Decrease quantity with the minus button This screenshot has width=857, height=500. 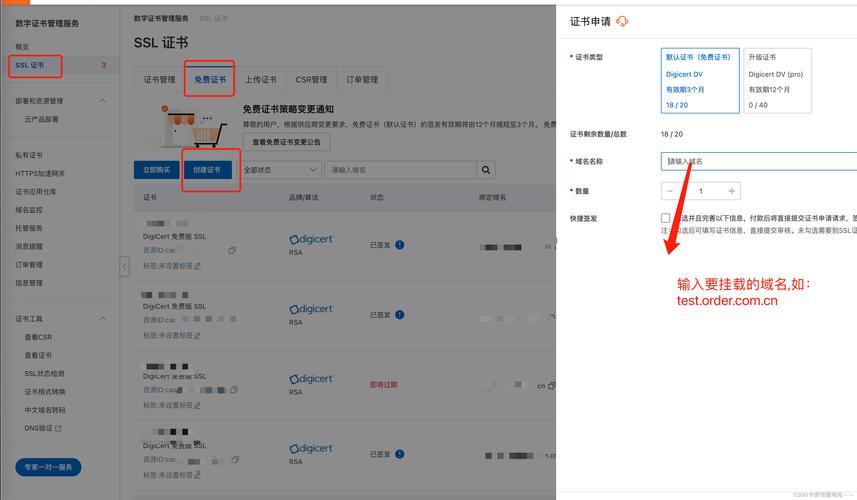(670, 191)
